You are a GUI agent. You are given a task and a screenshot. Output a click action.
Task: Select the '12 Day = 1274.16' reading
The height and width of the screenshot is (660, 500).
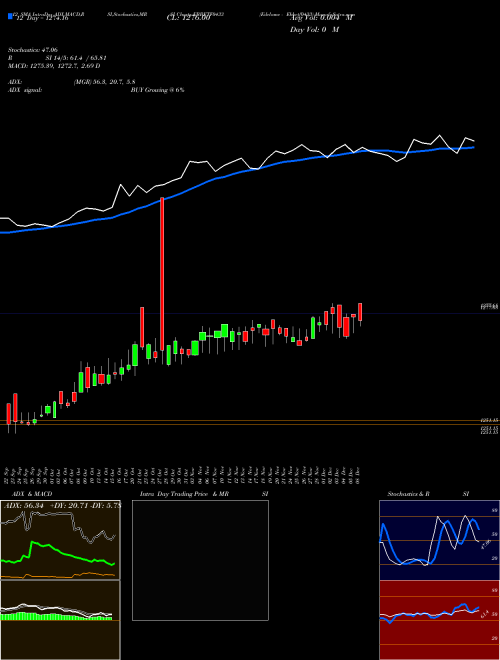point(41,18)
